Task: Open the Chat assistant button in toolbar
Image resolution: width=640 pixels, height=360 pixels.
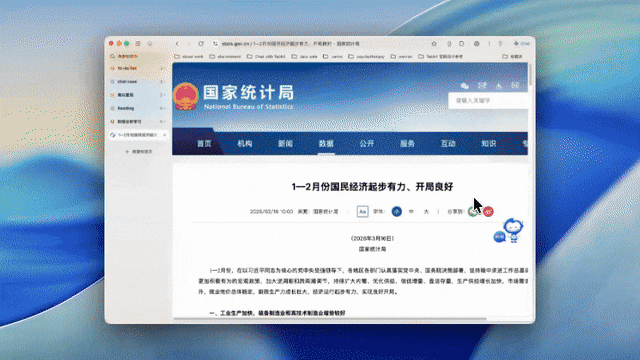Action: (522, 43)
